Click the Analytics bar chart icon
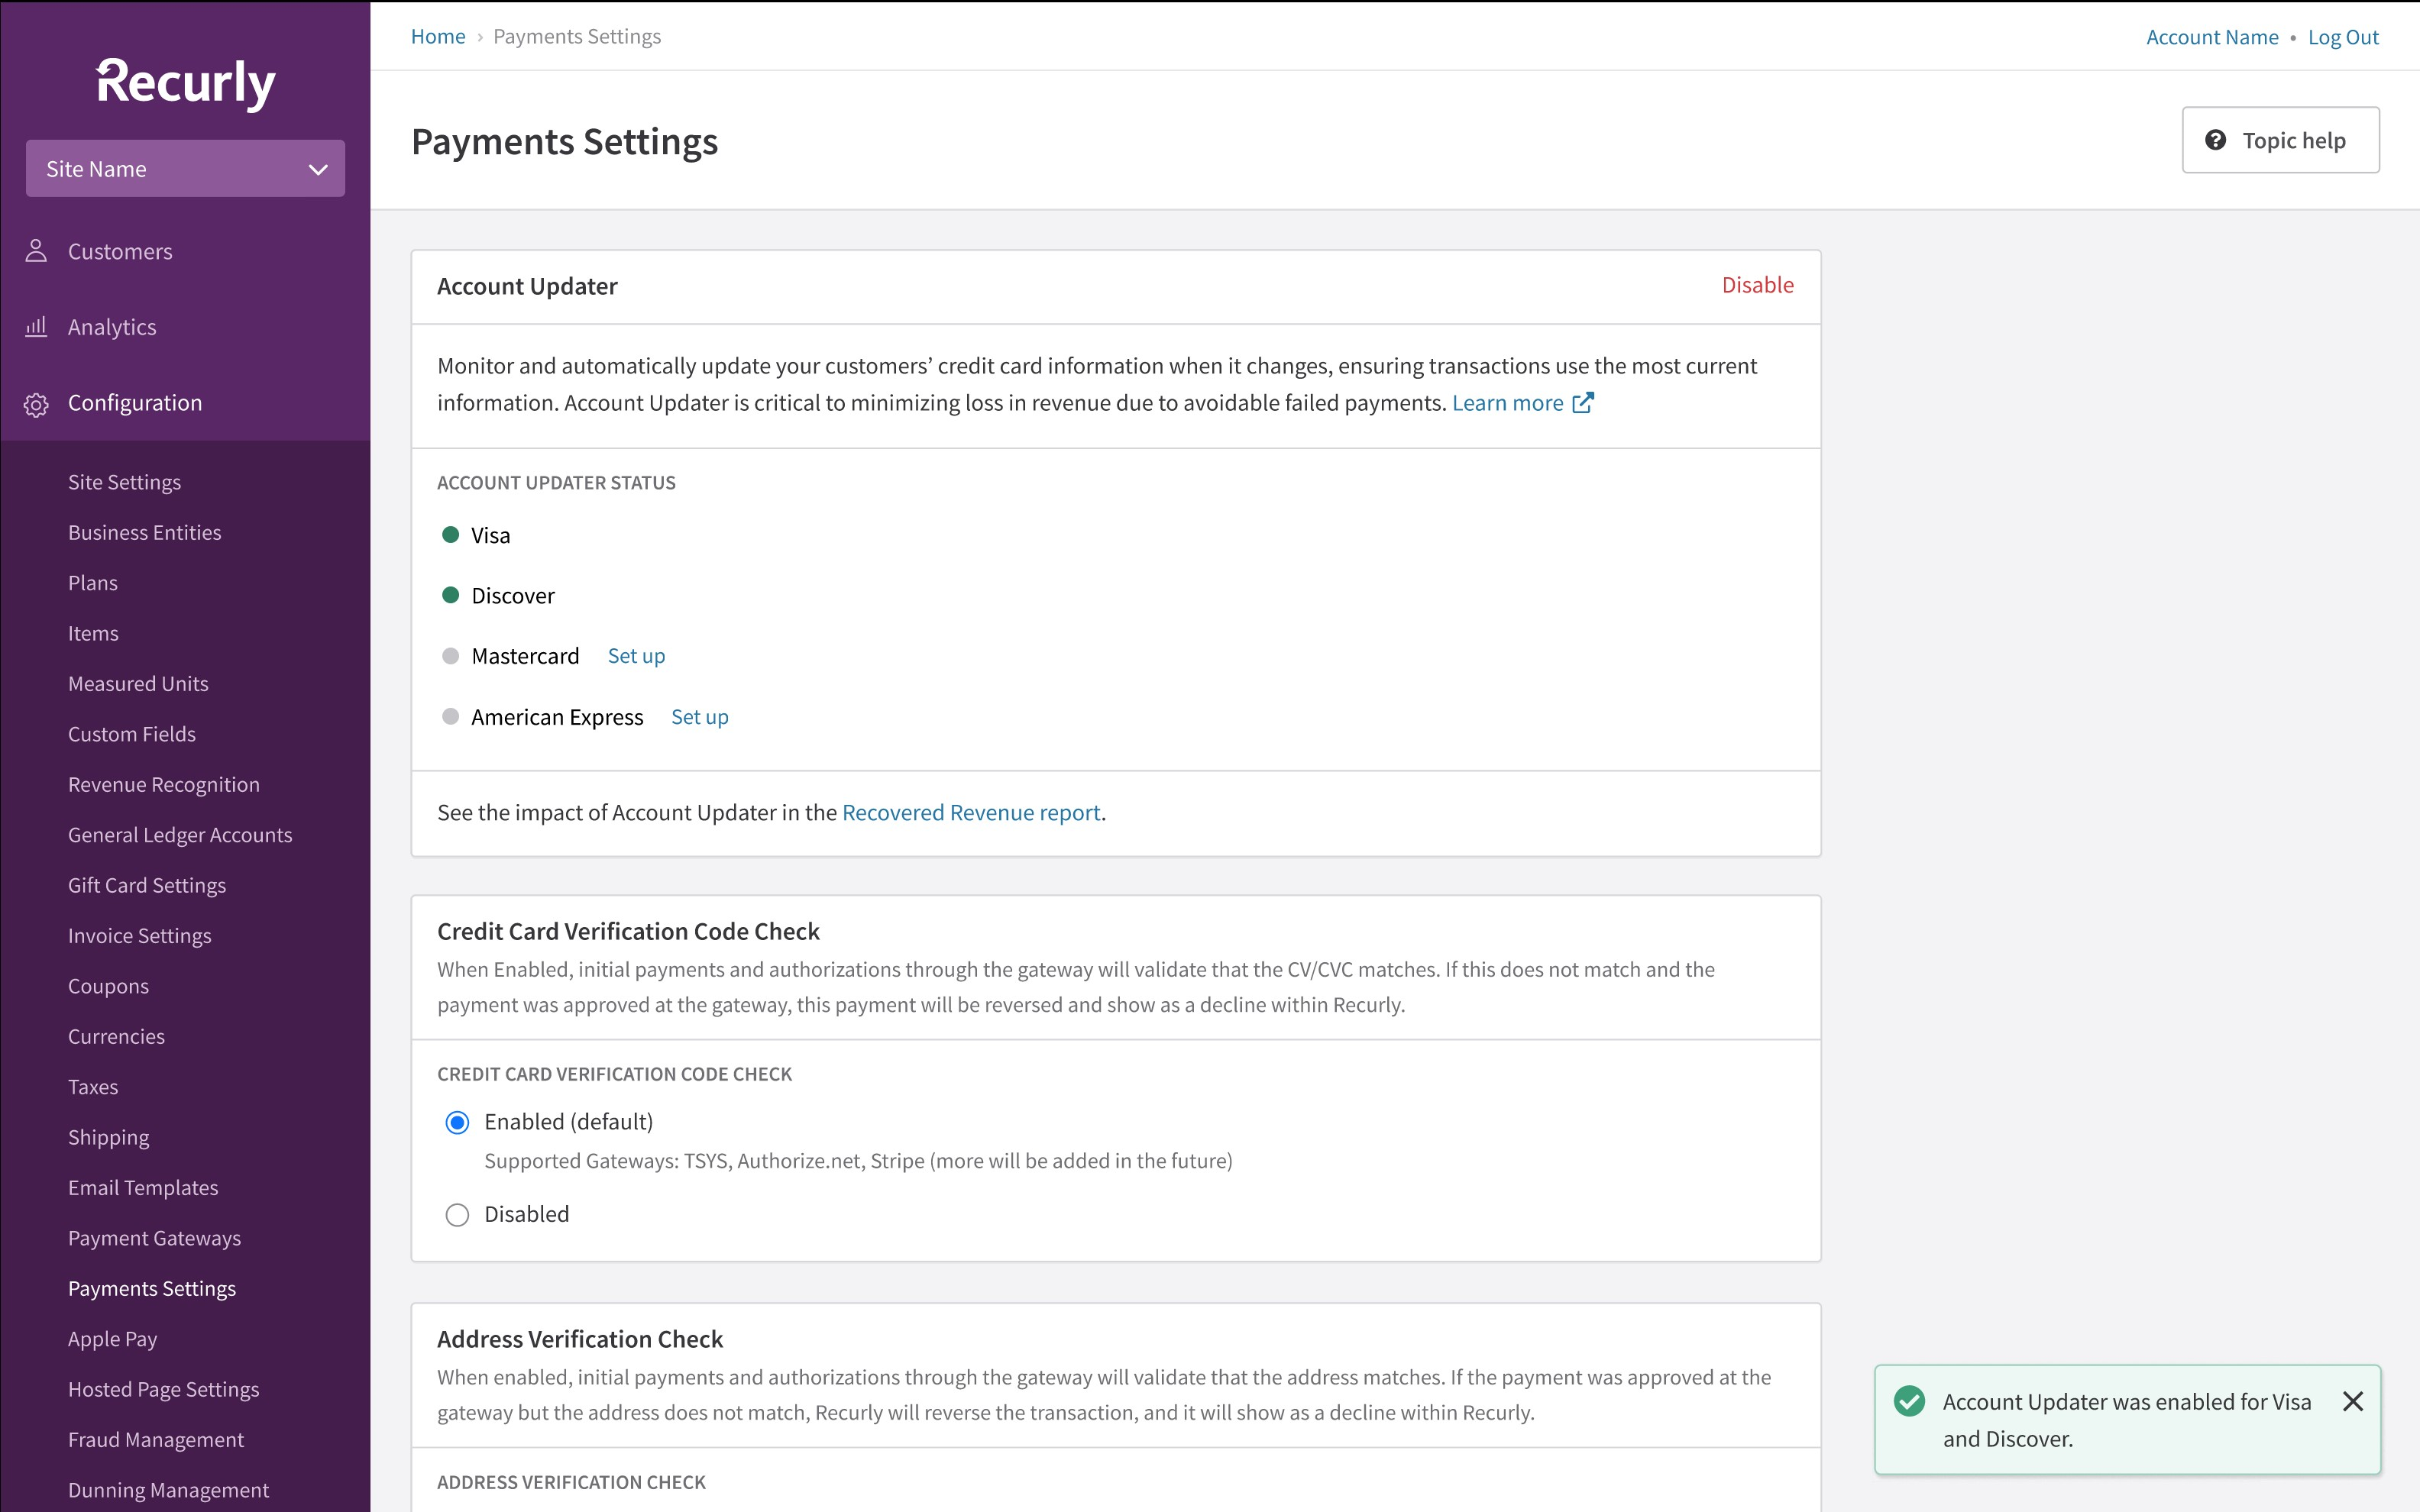The image size is (2420, 1512). tap(36, 327)
